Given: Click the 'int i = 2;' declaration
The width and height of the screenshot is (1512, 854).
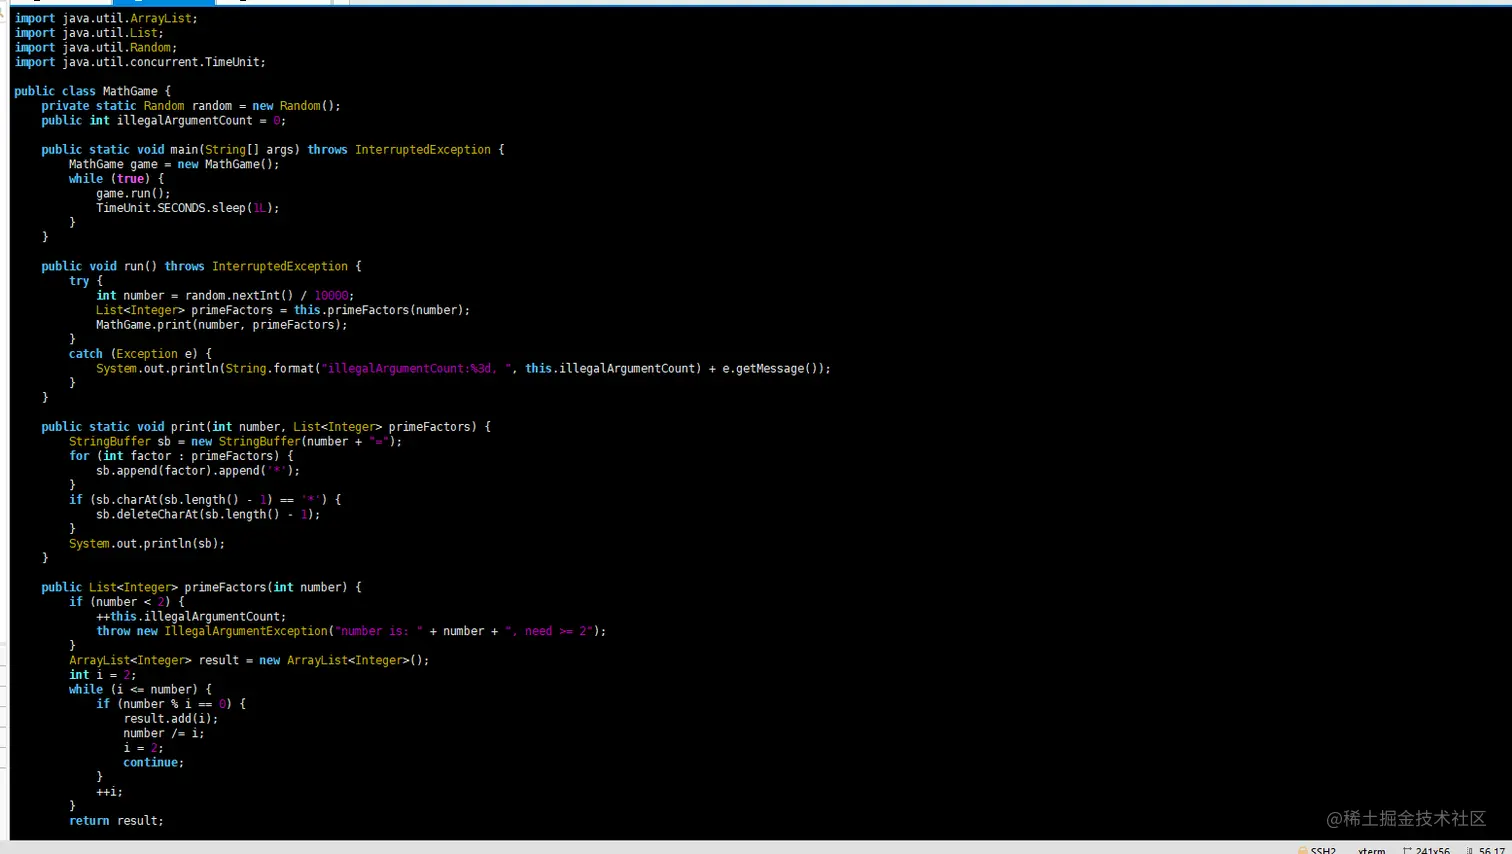Looking at the screenshot, I should click(x=102, y=675).
